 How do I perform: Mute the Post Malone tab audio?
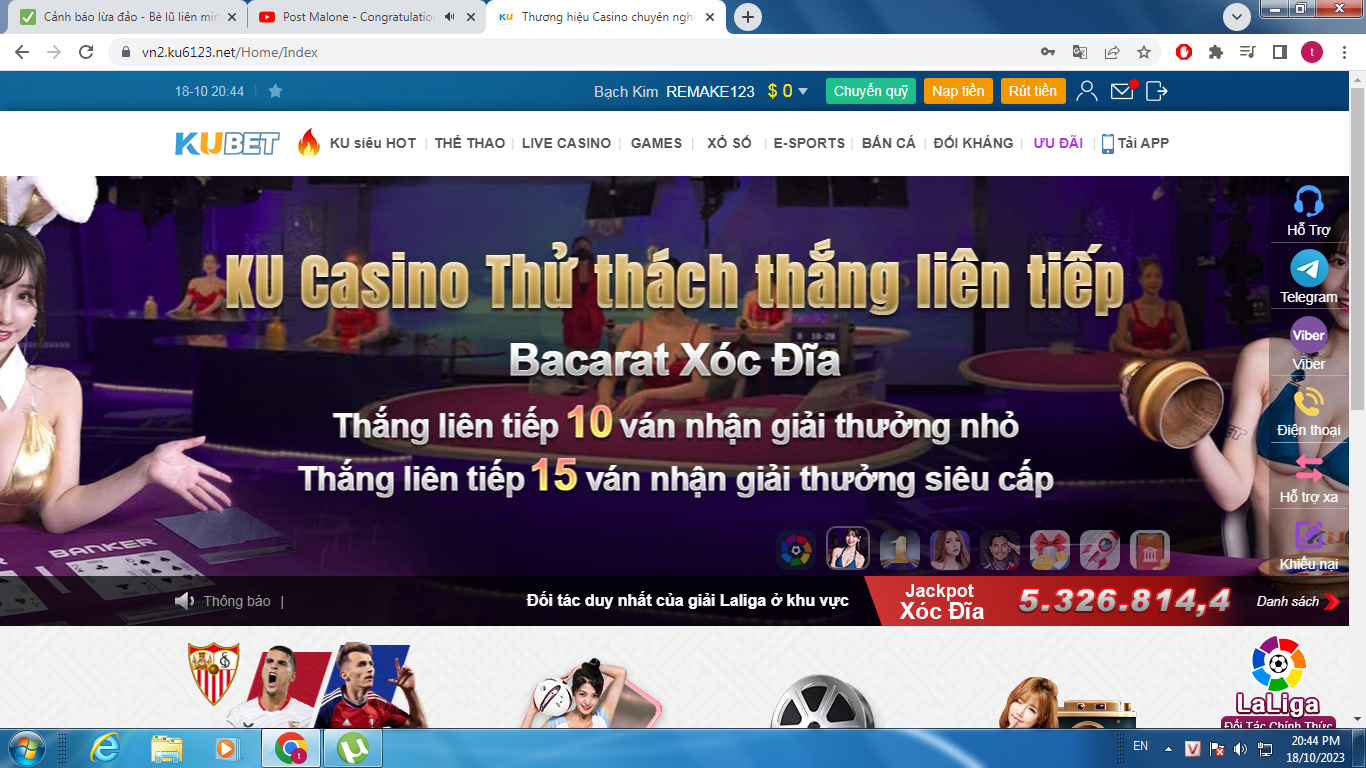pyautogui.click(x=449, y=17)
